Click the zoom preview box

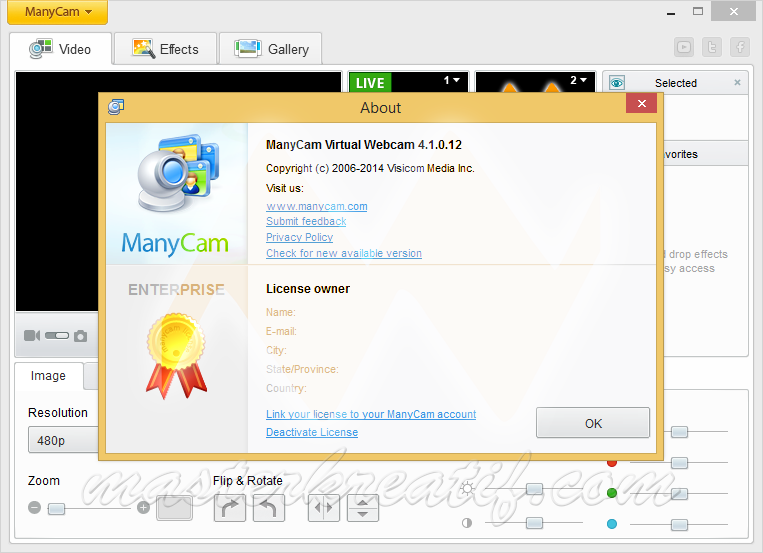tap(174, 508)
